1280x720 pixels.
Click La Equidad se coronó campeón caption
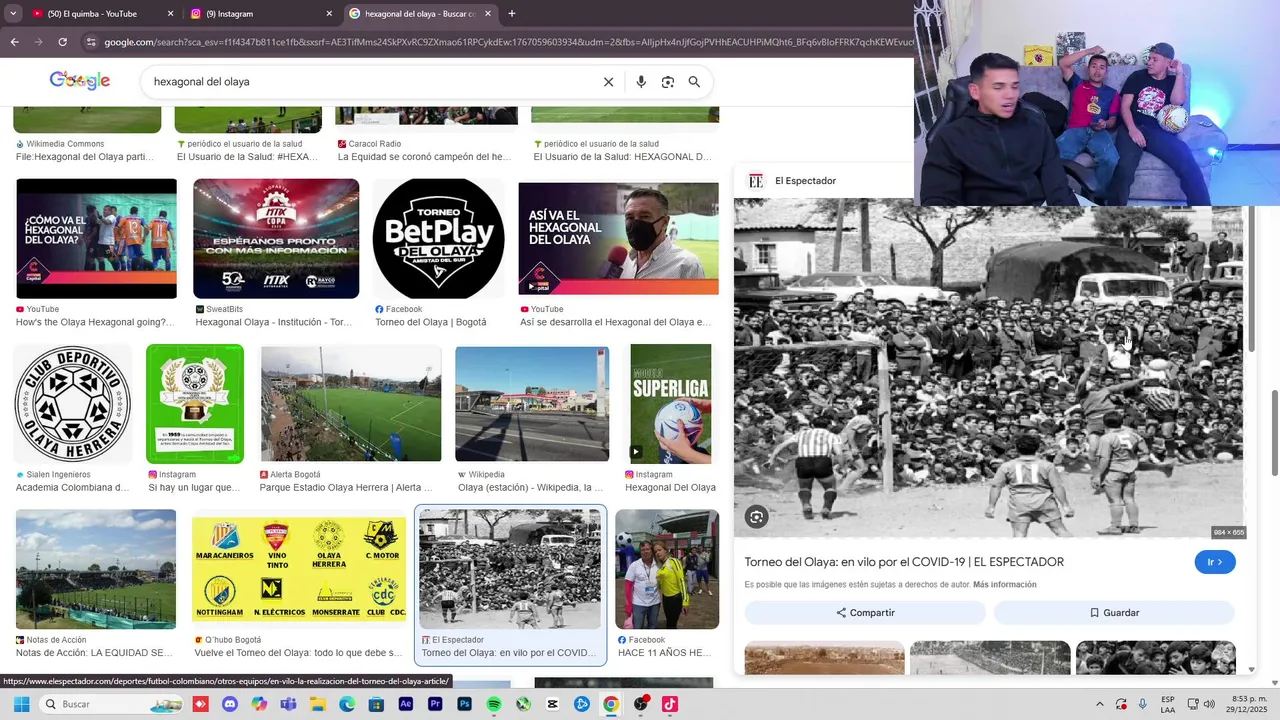[x=424, y=157]
